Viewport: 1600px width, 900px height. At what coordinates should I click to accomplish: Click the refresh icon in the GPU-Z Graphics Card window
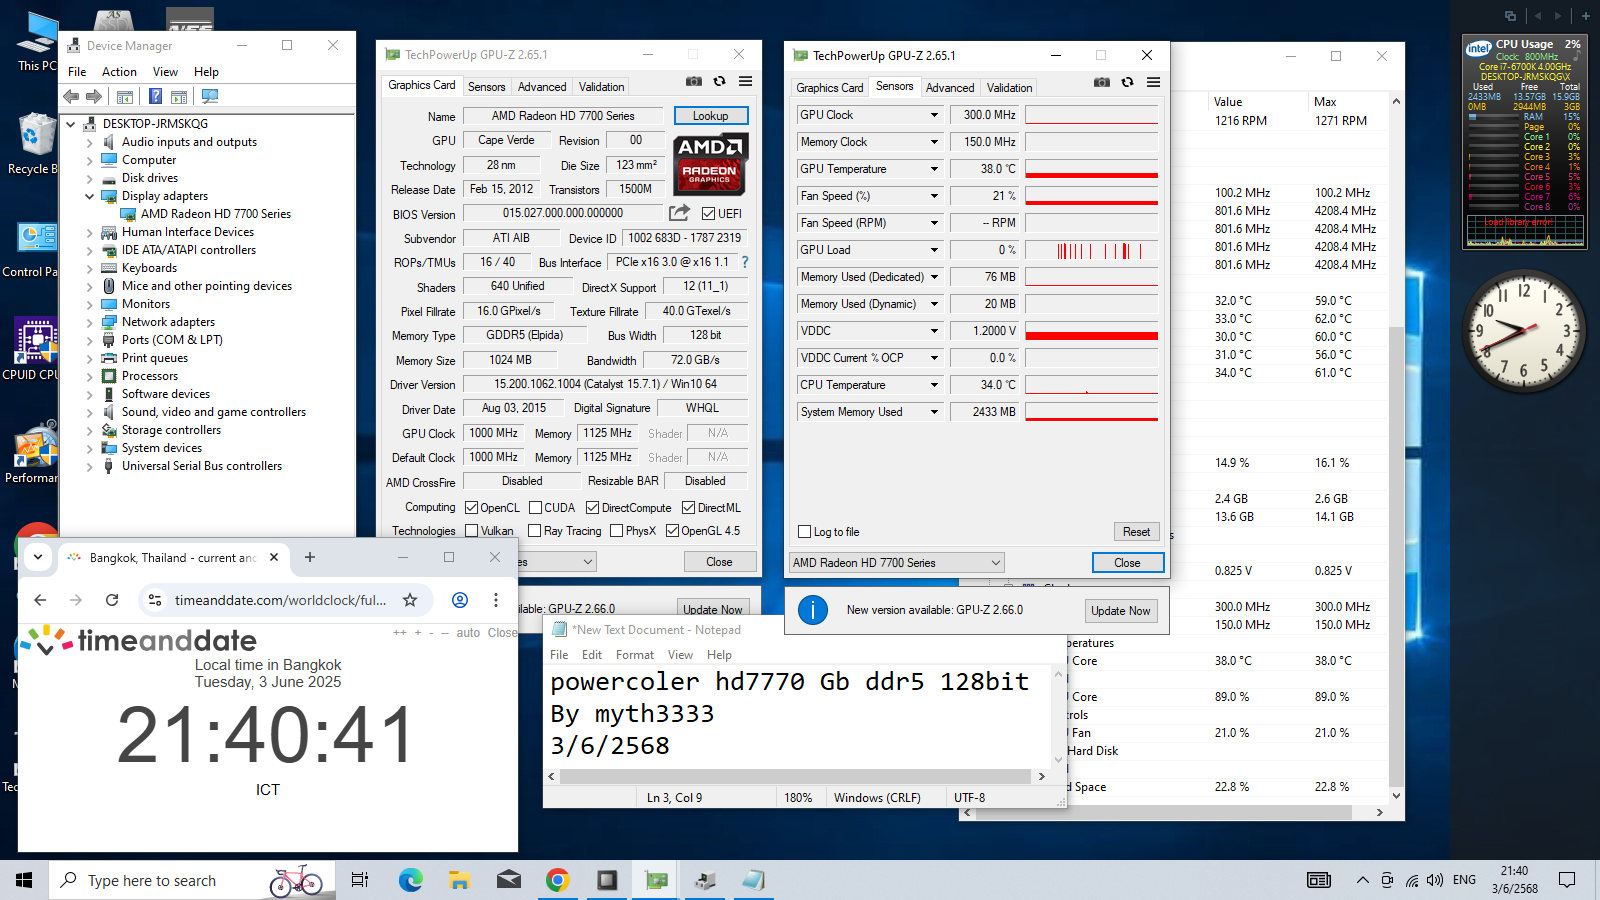click(719, 81)
